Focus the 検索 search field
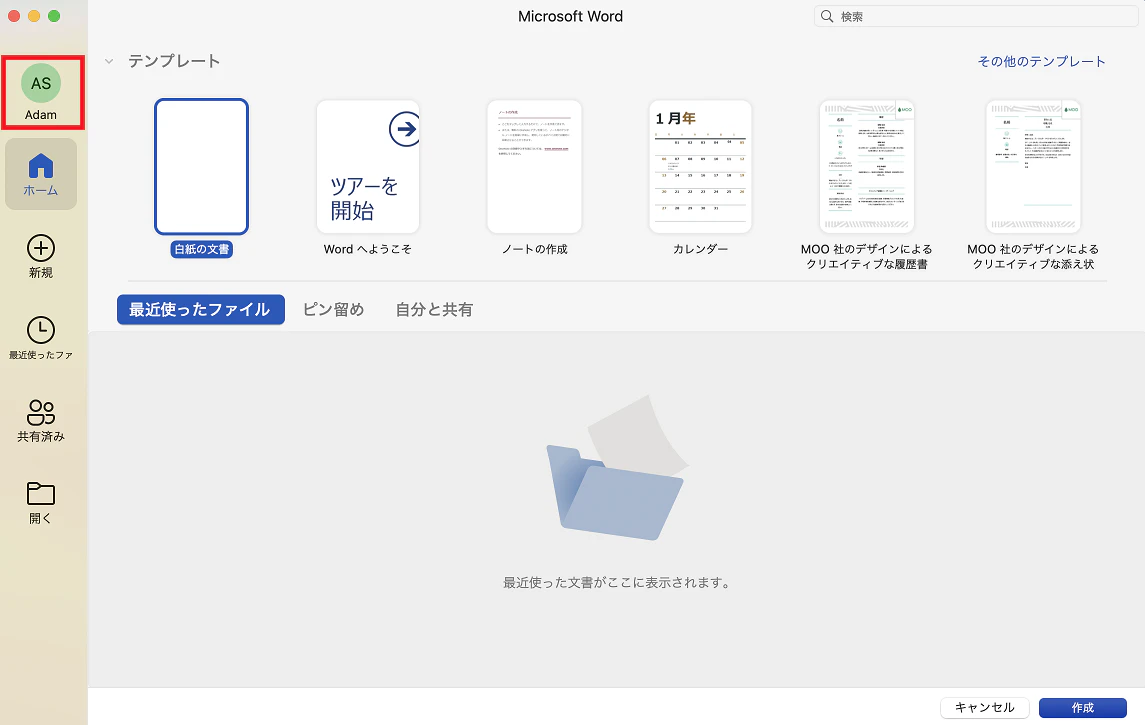The image size is (1145, 725). coord(976,16)
